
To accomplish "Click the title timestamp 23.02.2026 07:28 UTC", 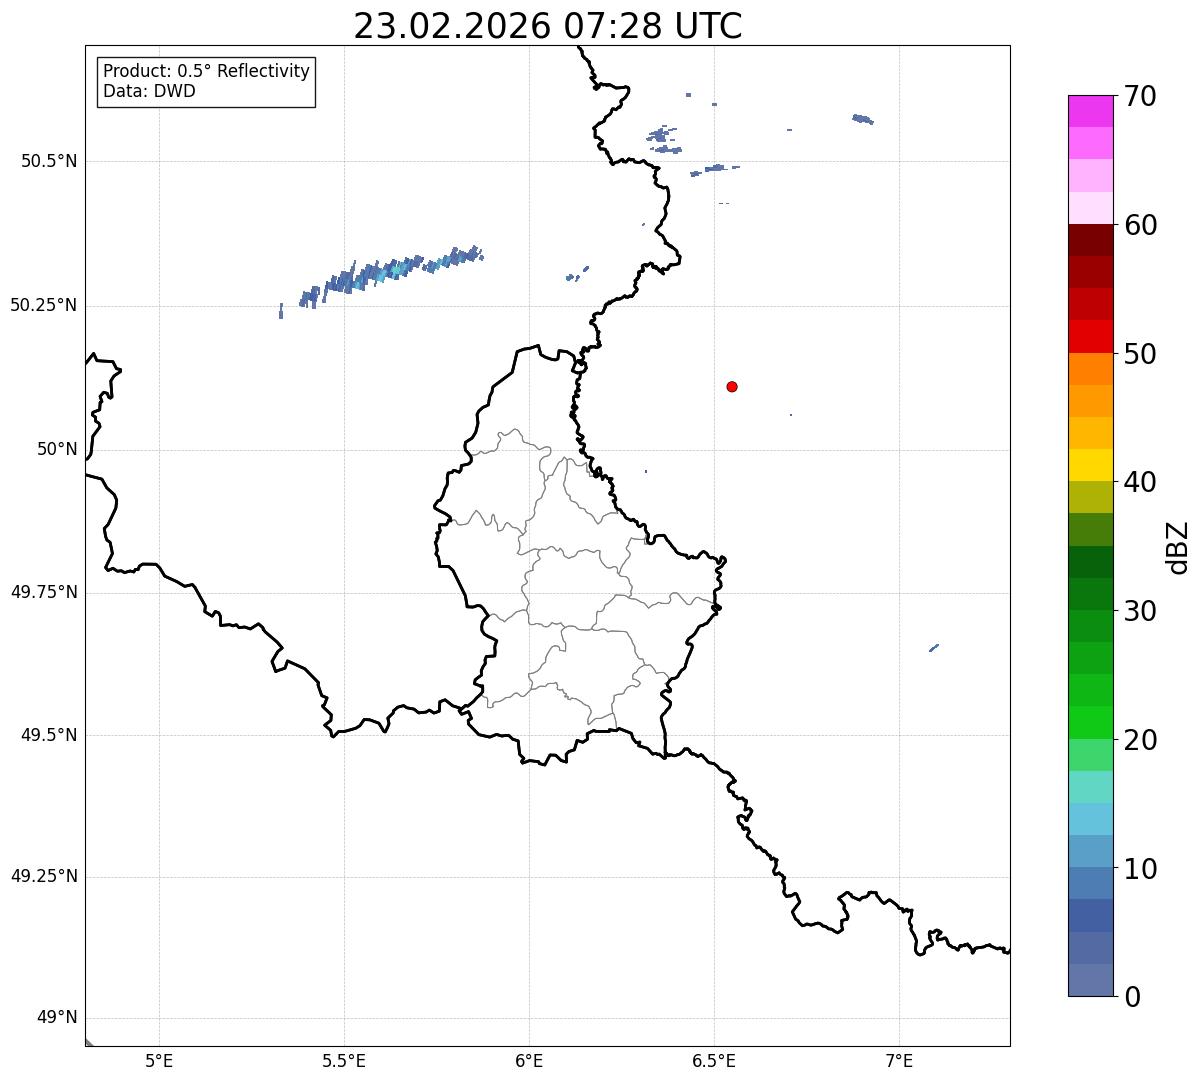I will pos(548,26).
